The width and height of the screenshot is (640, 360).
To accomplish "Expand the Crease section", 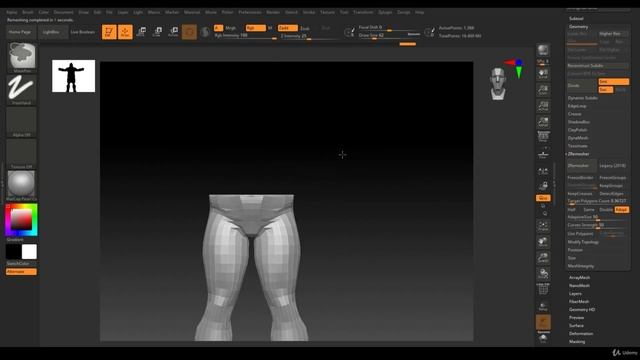I will coord(574,114).
